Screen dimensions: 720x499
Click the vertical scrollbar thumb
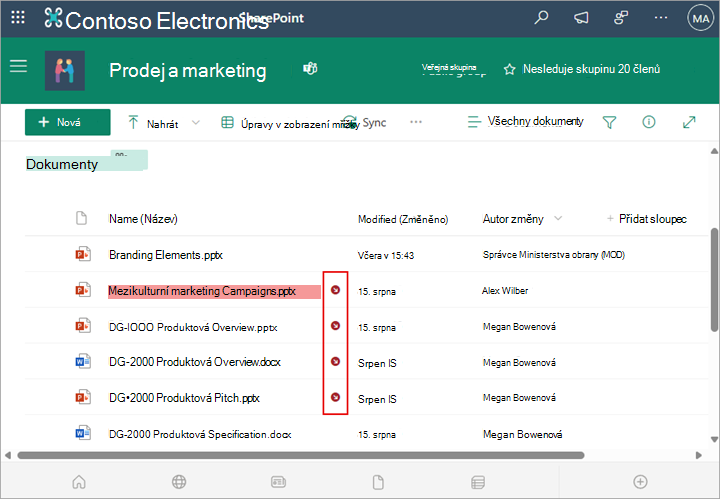[714, 279]
